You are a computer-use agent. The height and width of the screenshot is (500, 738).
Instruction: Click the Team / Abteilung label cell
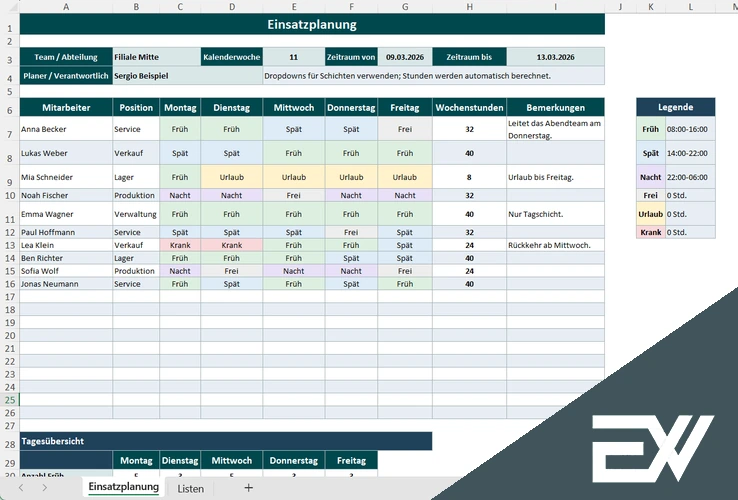tap(66, 57)
